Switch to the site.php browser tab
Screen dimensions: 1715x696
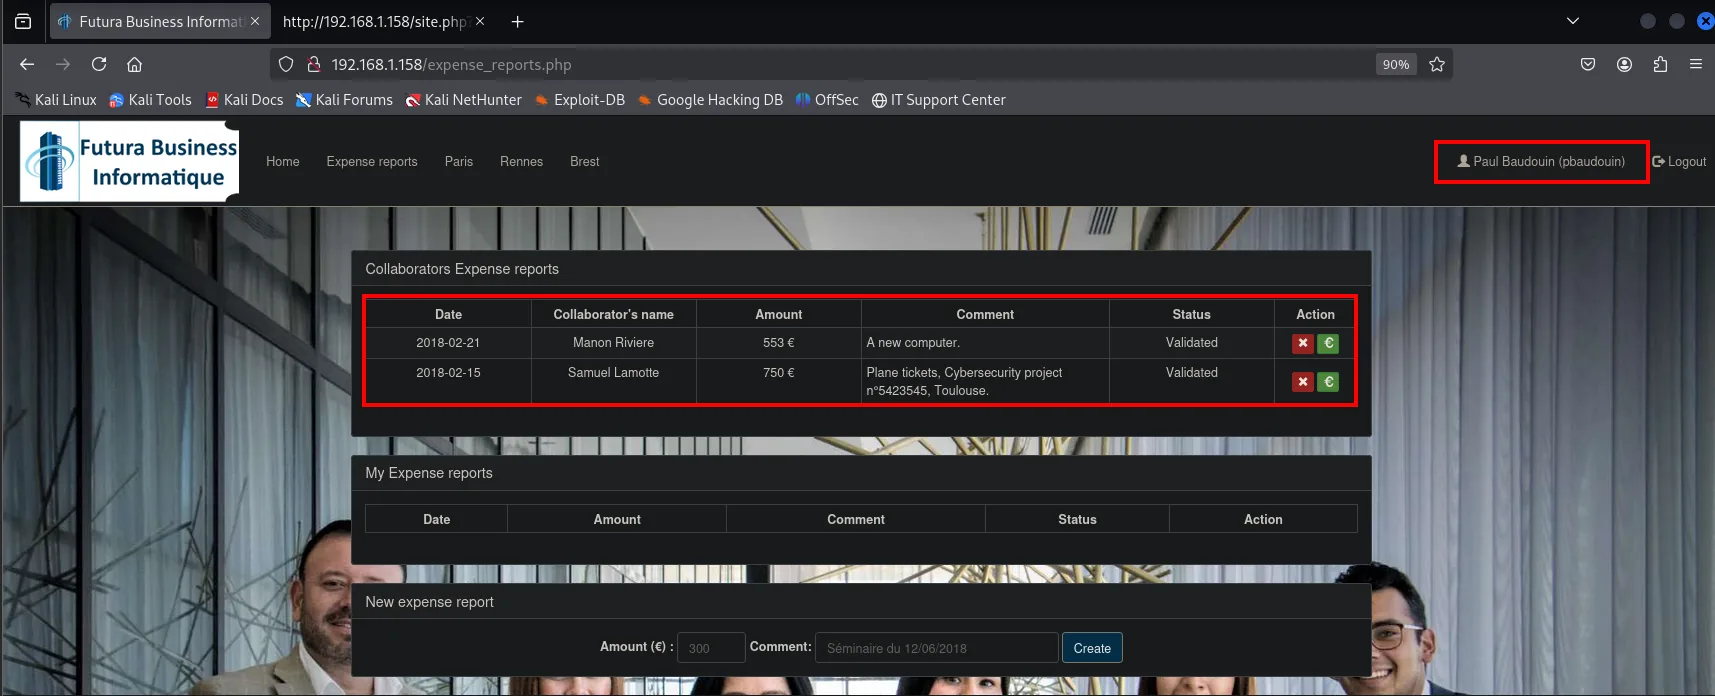374,21
